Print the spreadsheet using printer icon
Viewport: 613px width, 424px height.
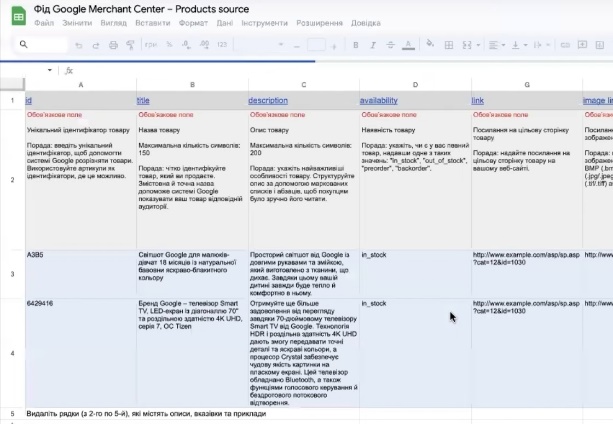[112, 45]
